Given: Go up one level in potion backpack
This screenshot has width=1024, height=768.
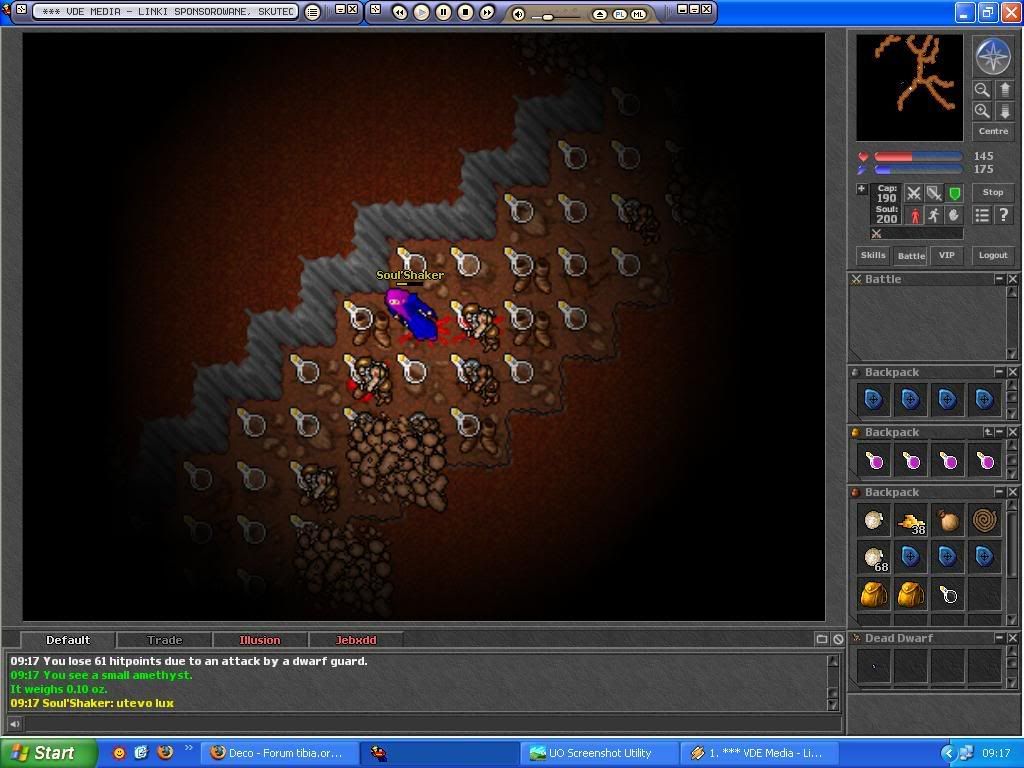Looking at the screenshot, I should (988, 432).
